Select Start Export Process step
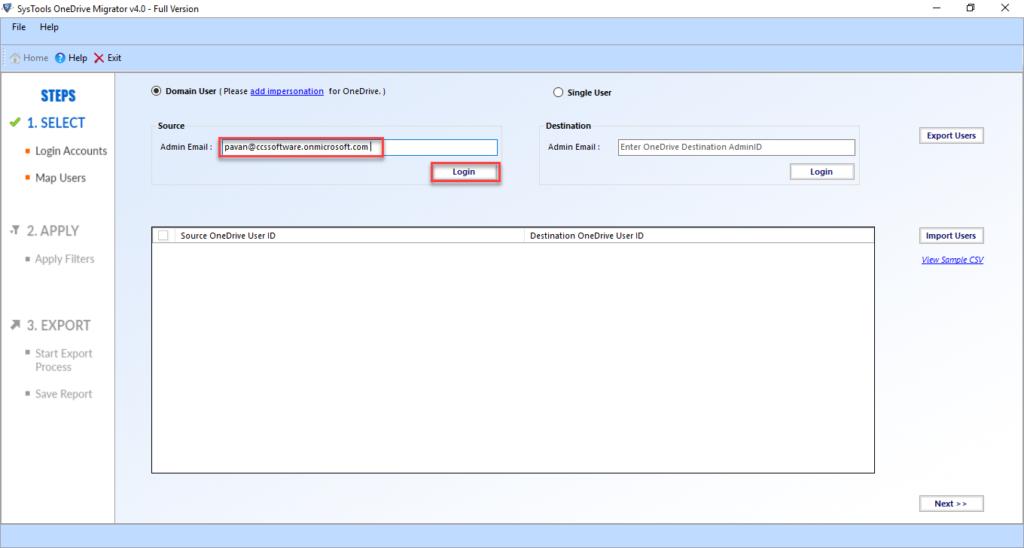 click(63, 360)
